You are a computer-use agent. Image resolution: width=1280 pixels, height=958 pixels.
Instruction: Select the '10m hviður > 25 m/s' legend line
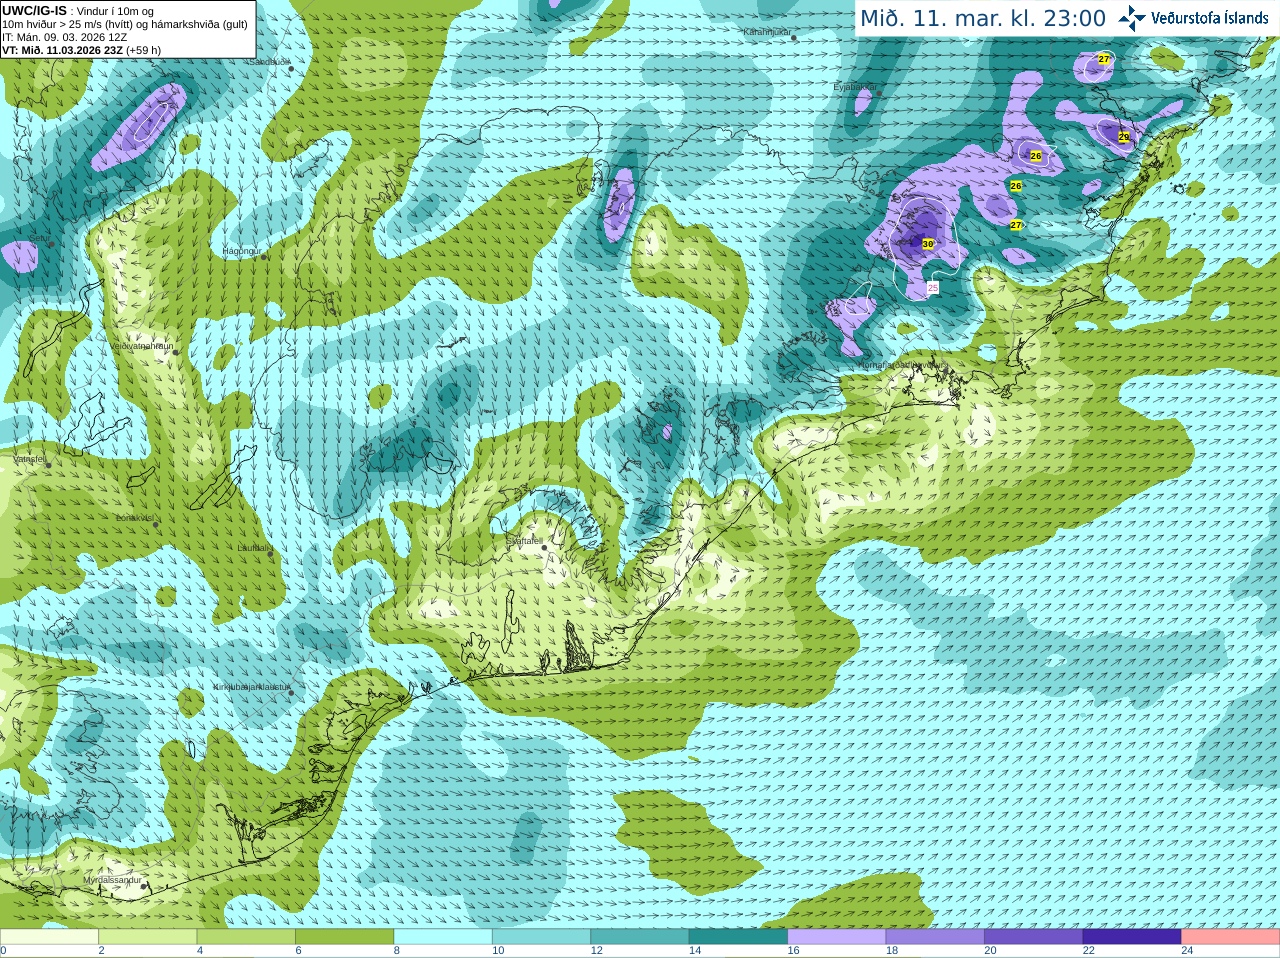(x=125, y=24)
